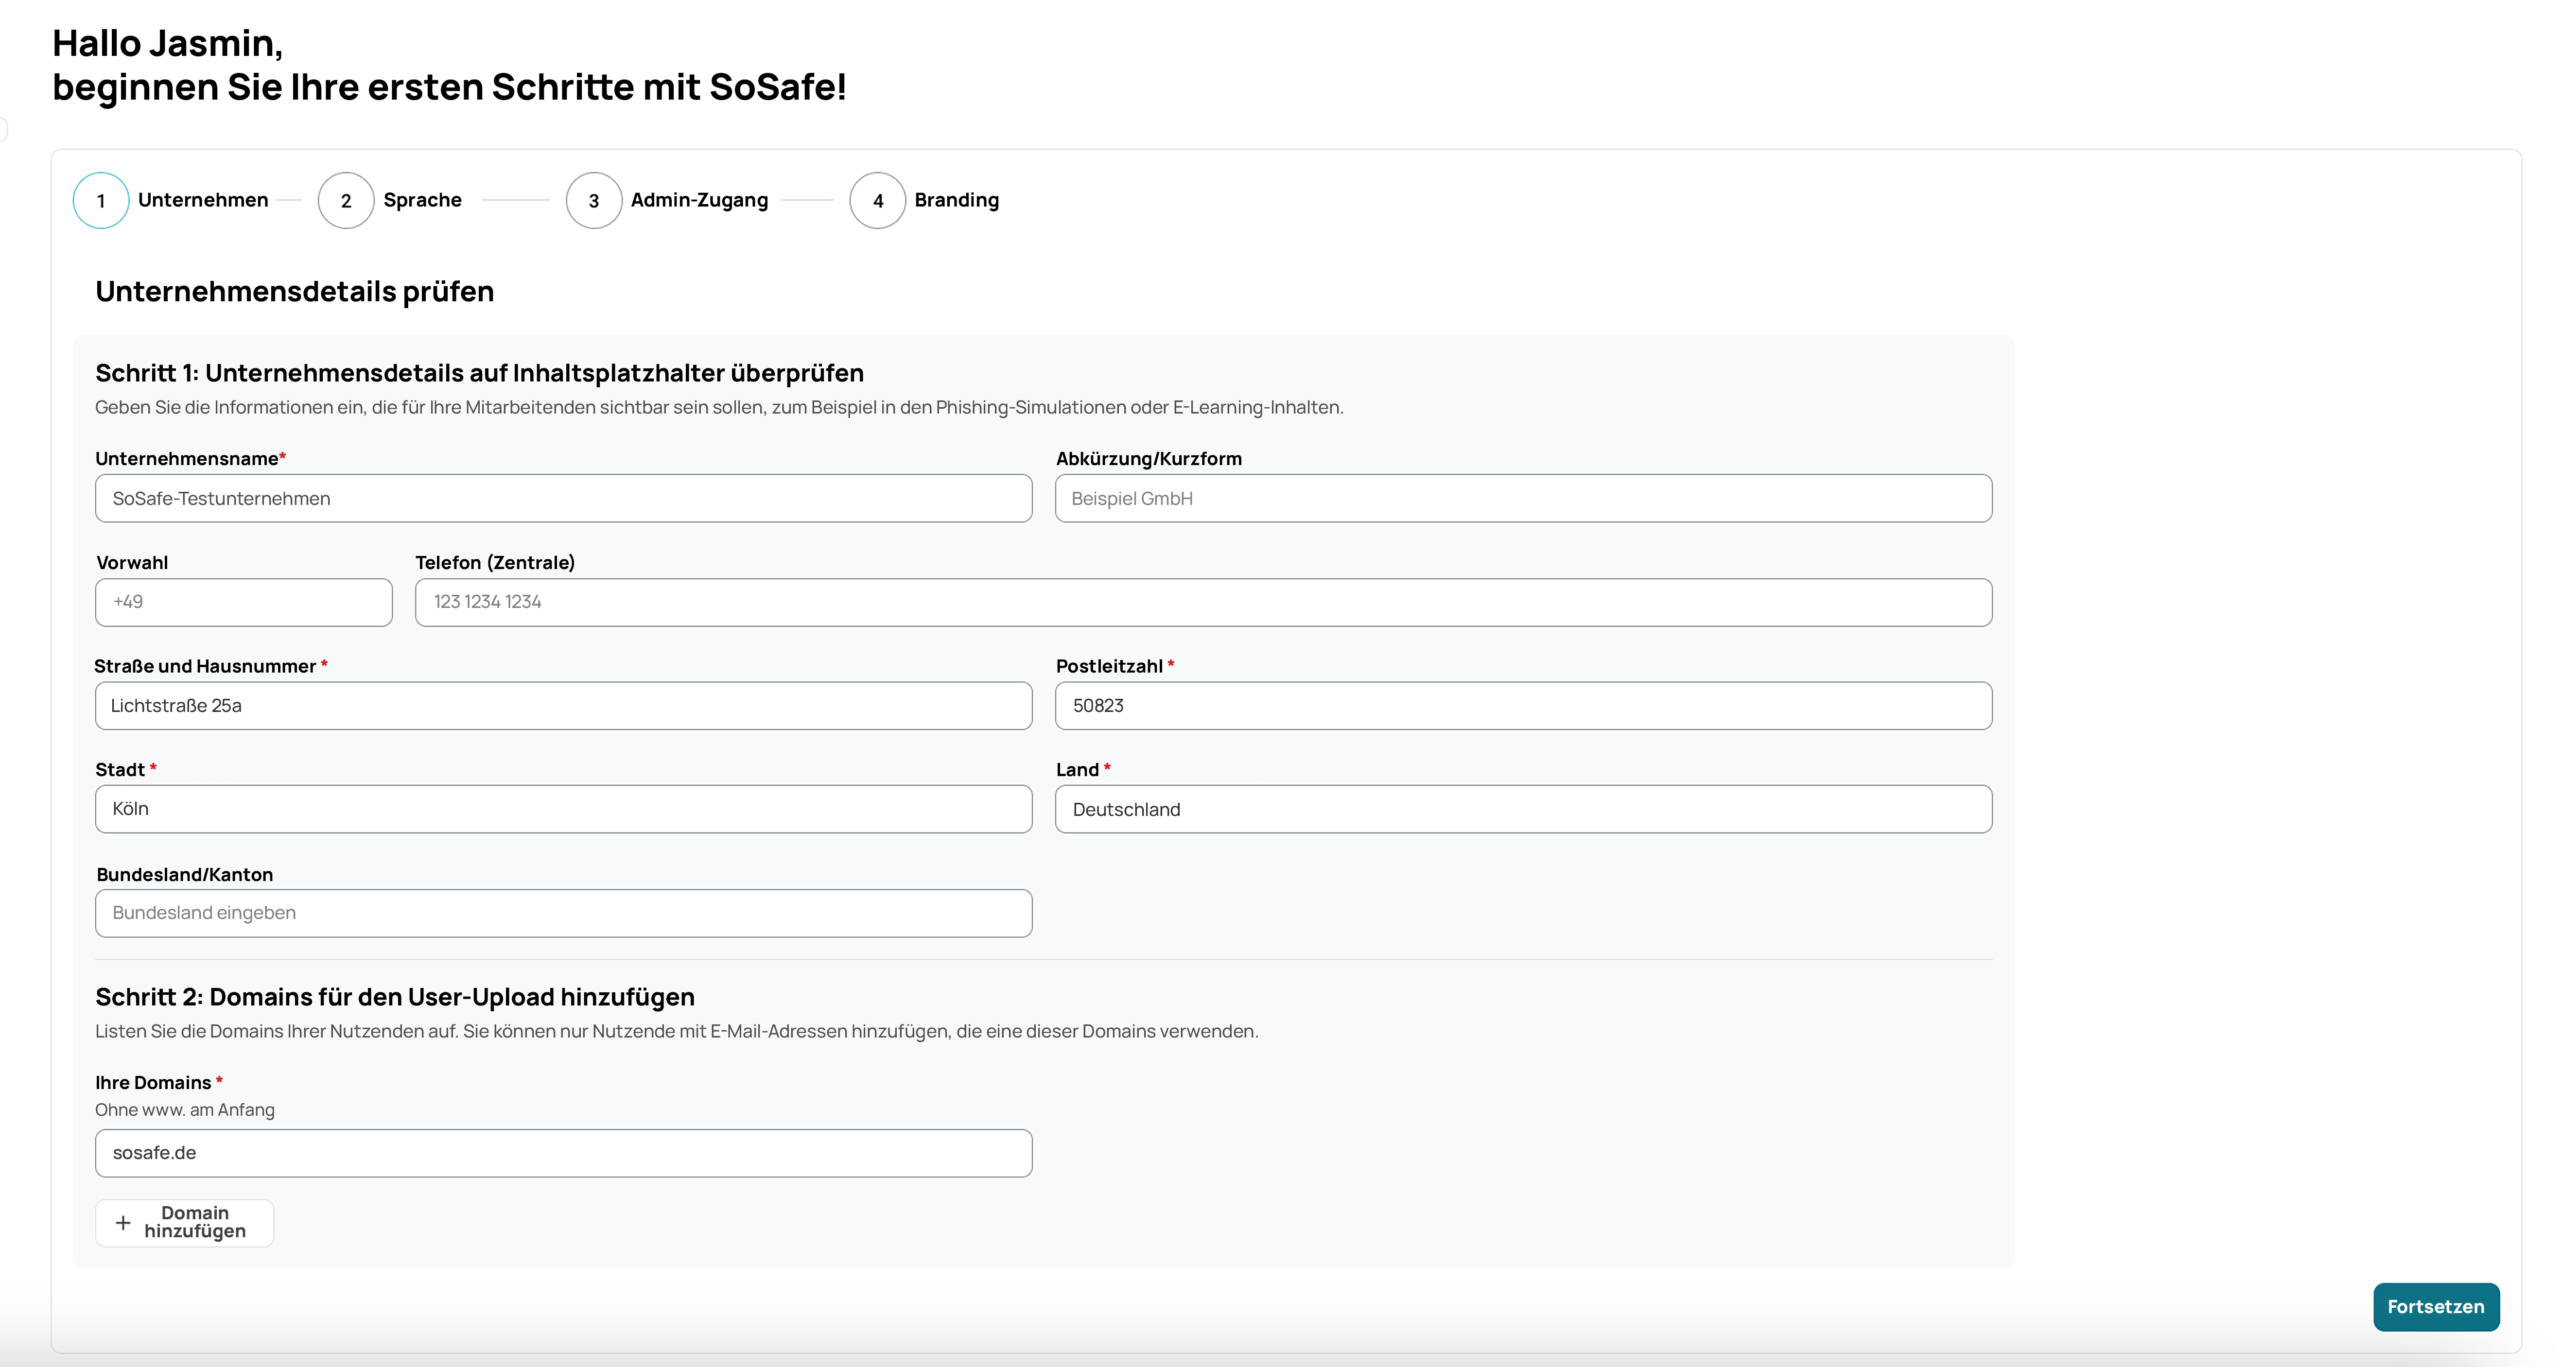The height and width of the screenshot is (1367, 2560).
Task: Click the Bundesland/Kanton label
Action: pos(185,874)
